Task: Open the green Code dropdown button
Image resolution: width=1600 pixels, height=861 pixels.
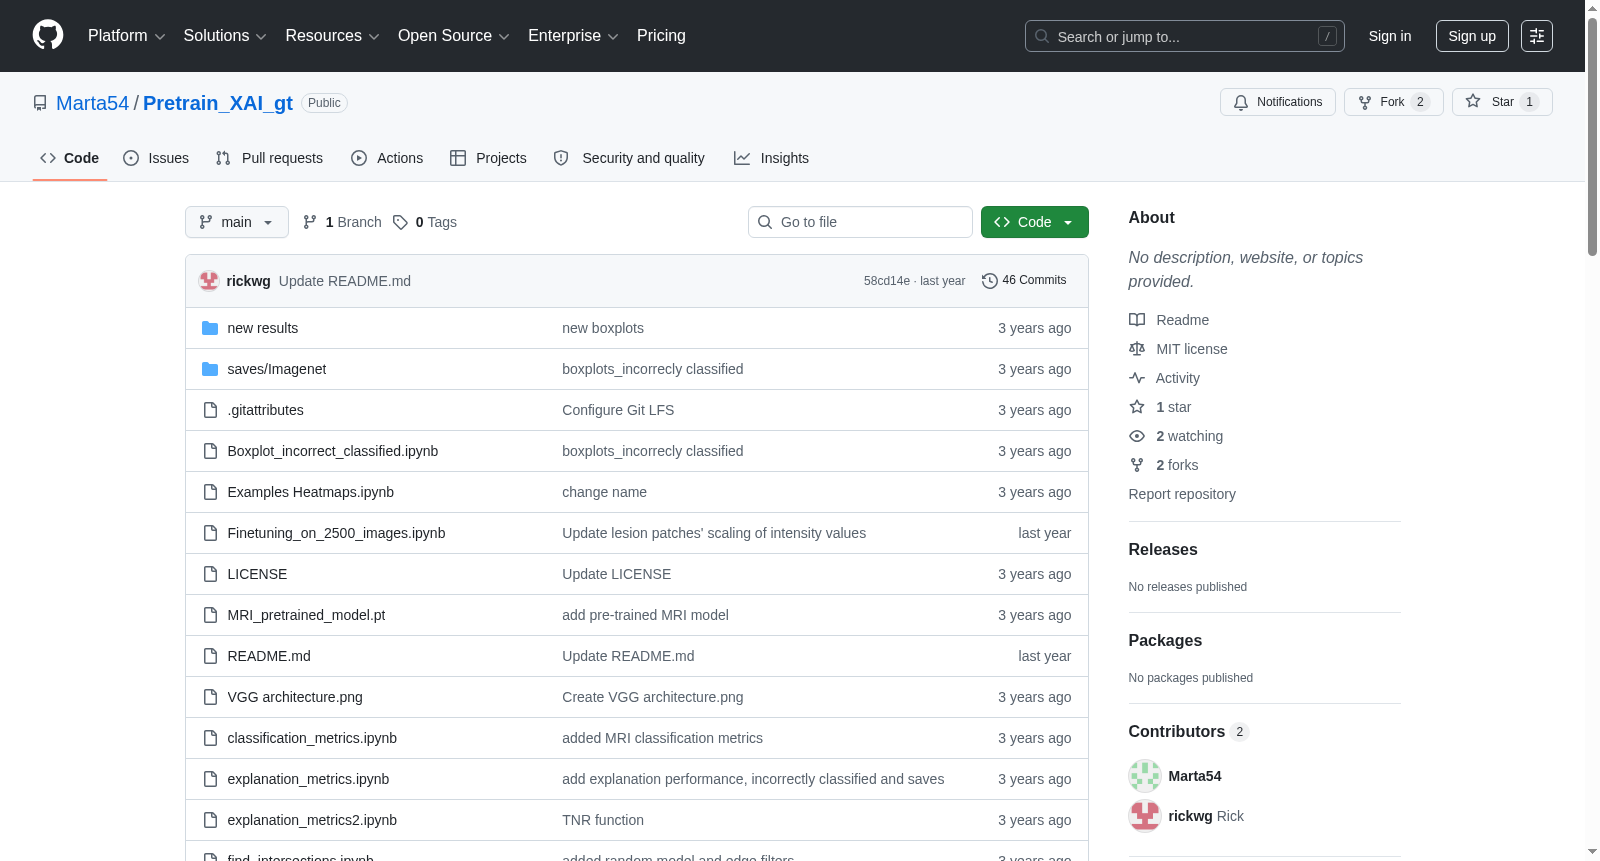Action: [1035, 222]
